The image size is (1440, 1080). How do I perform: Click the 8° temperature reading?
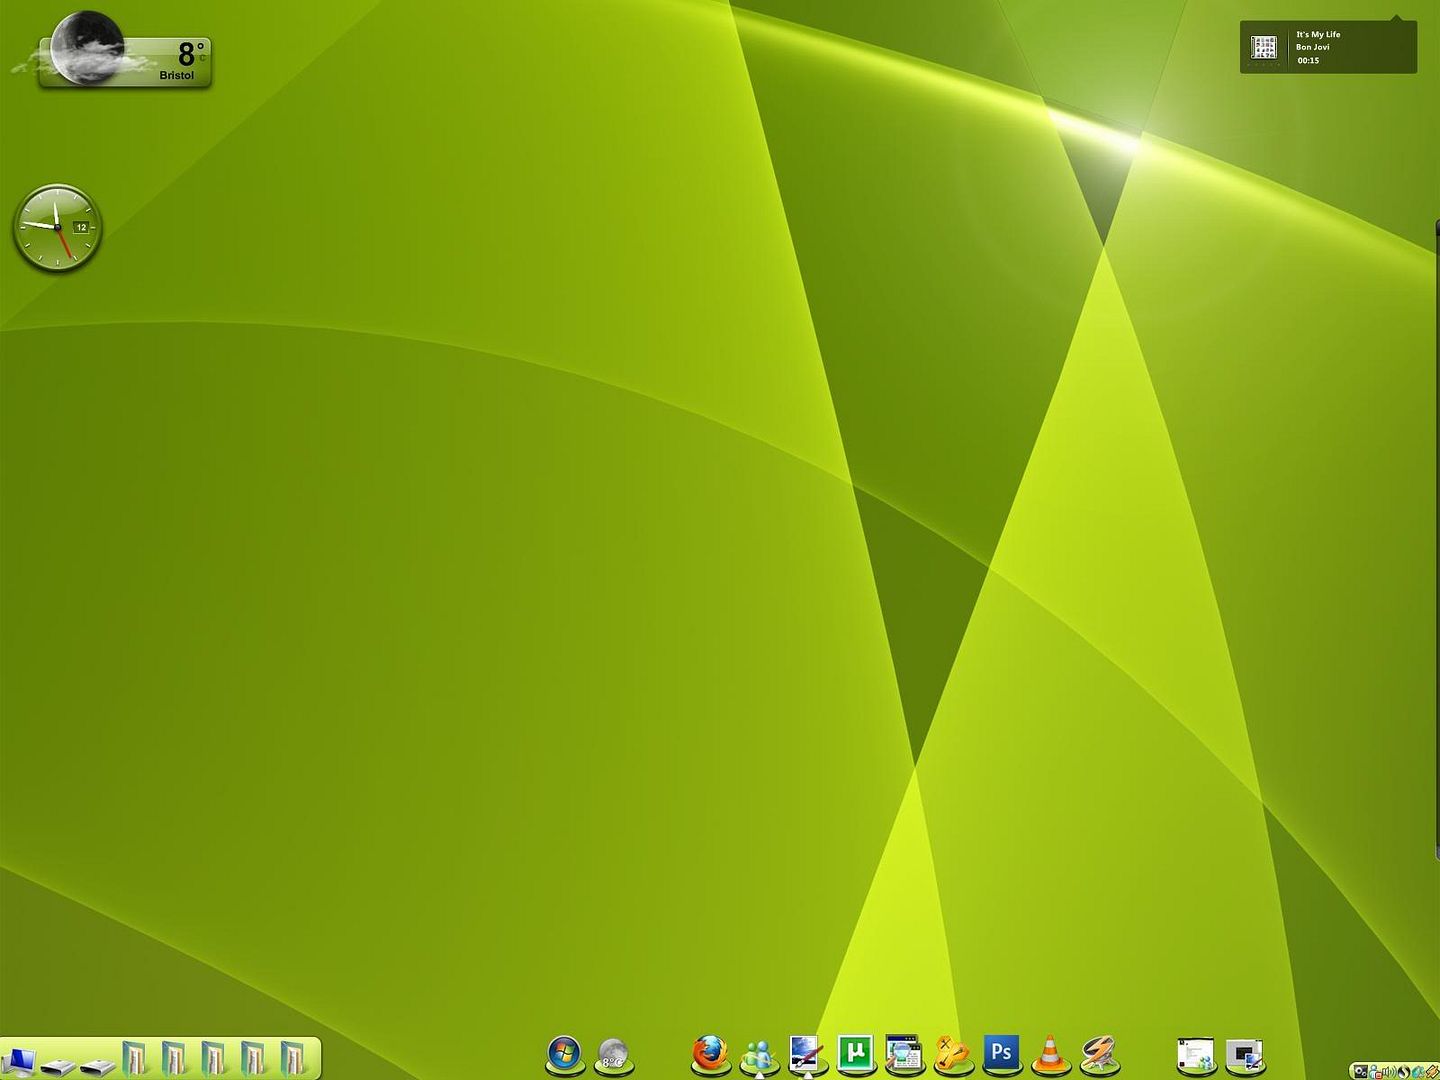point(191,53)
